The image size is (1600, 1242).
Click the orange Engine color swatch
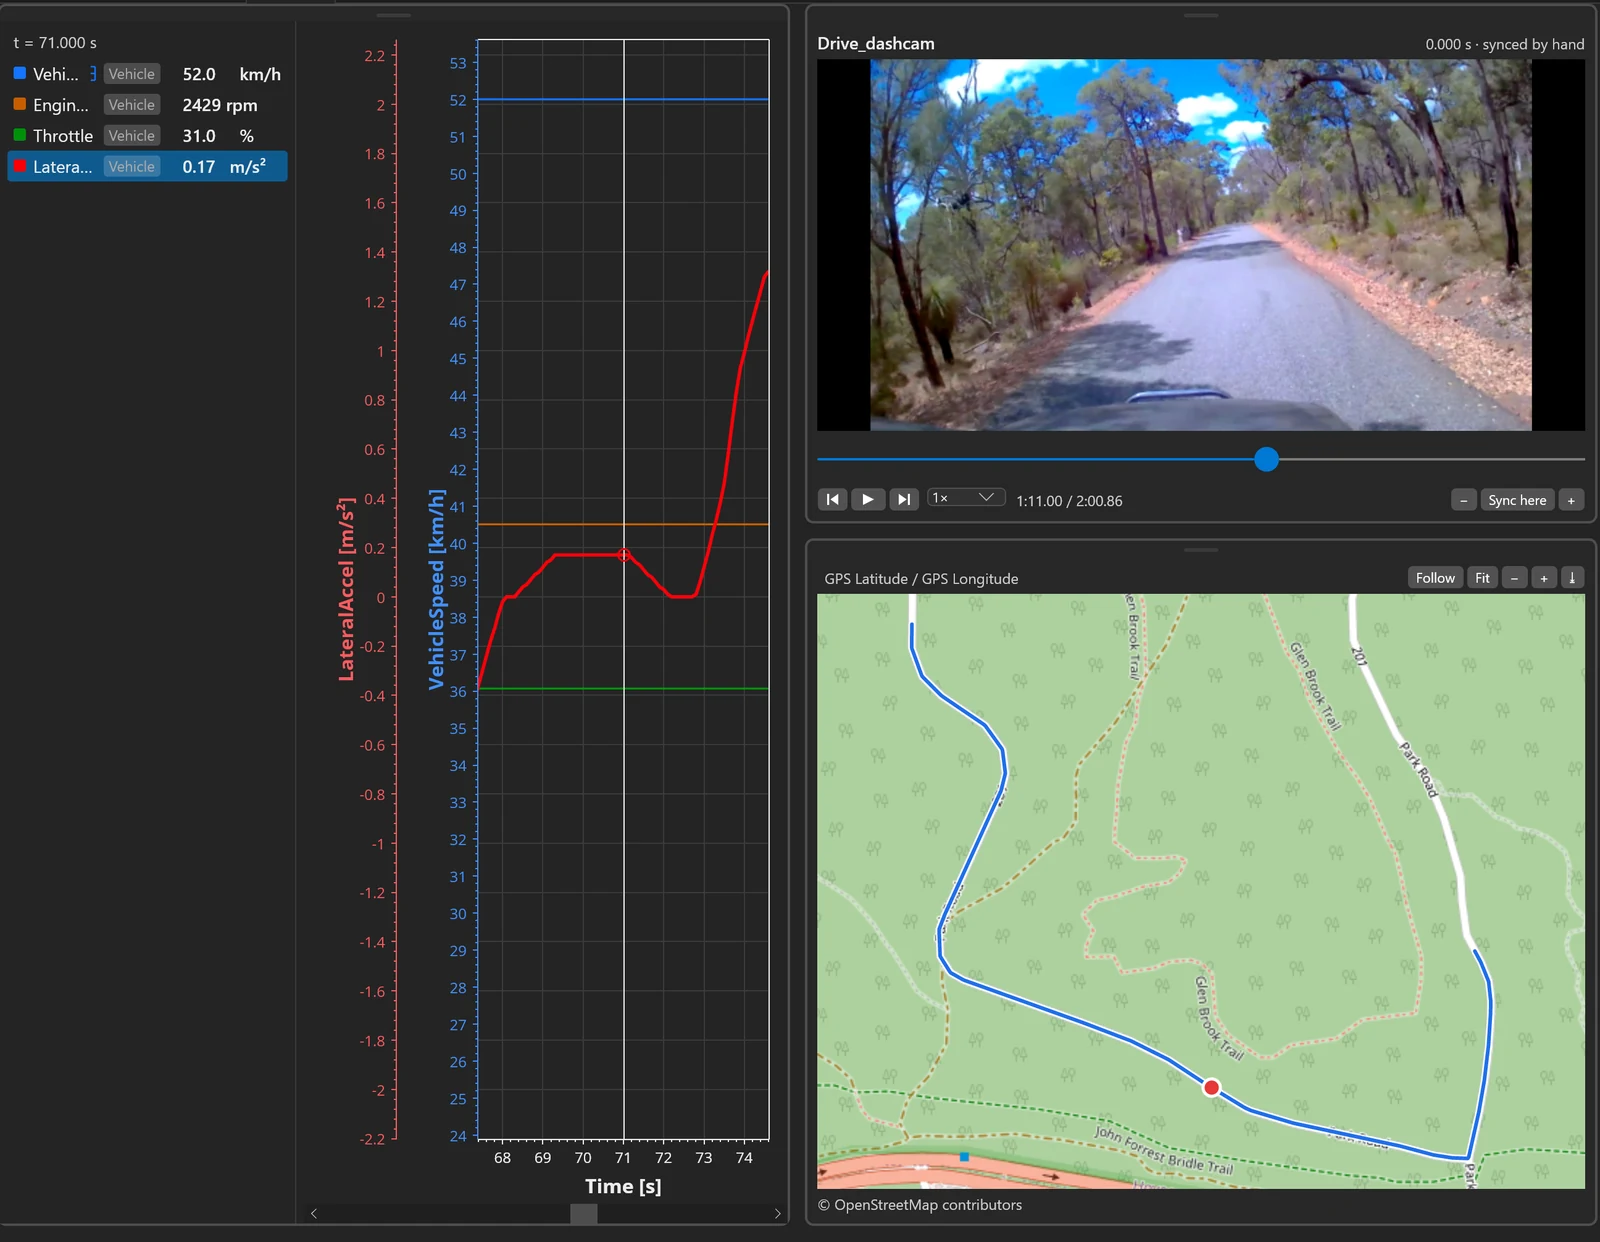click(x=19, y=104)
